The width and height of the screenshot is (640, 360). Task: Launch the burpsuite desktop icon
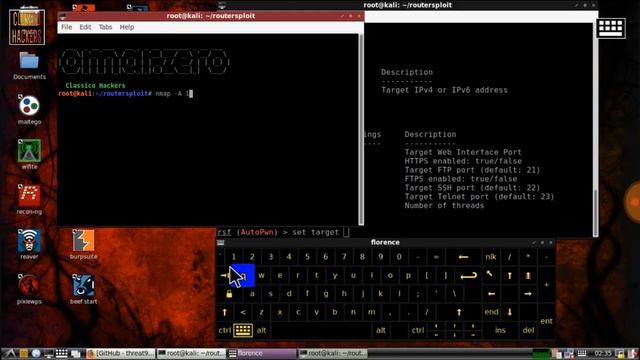click(83, 244)
